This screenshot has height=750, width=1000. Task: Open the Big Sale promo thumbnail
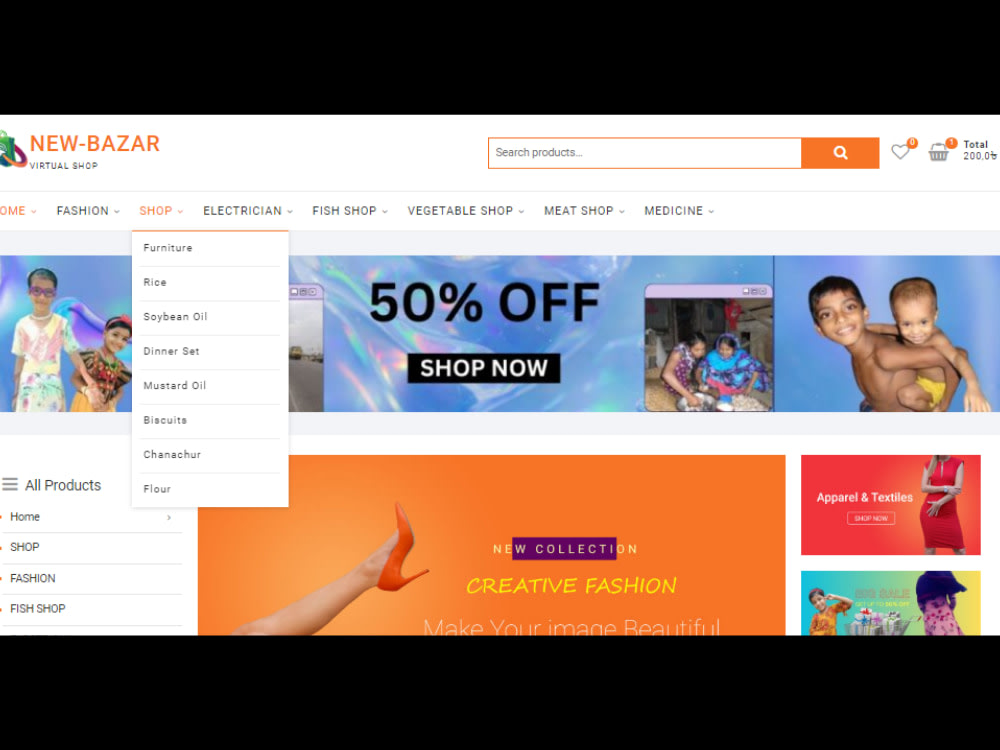(x=890, y=603)
